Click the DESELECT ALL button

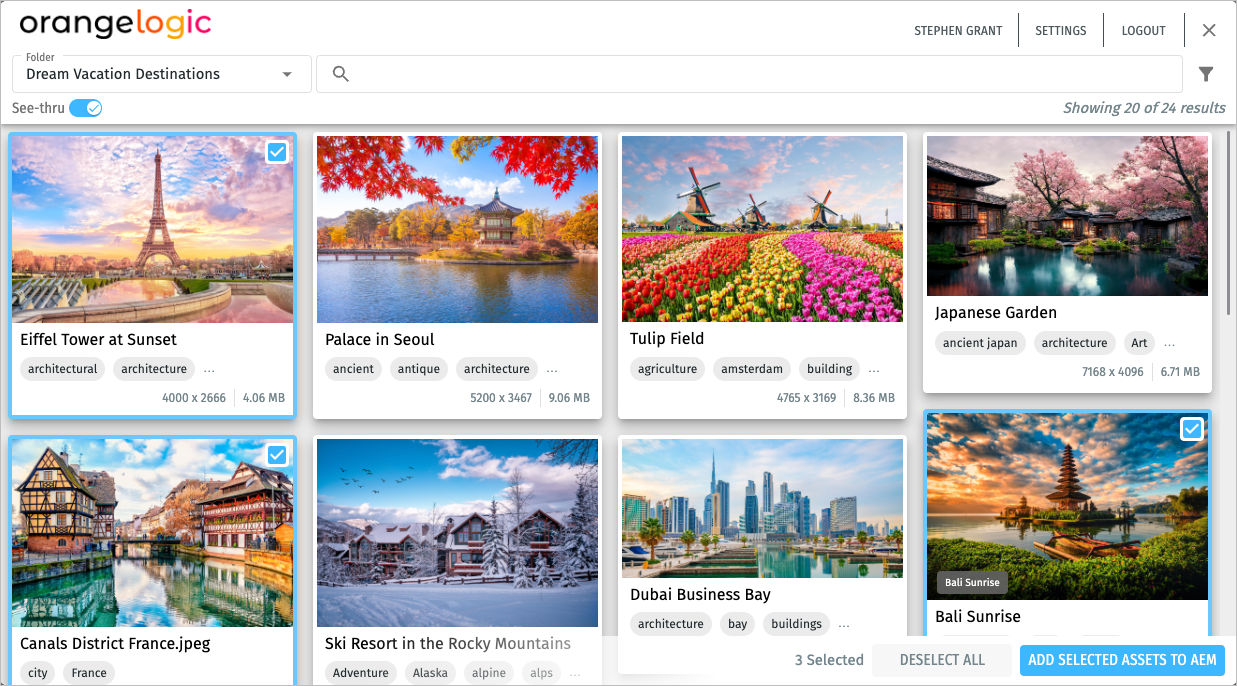tap(942, 660)
